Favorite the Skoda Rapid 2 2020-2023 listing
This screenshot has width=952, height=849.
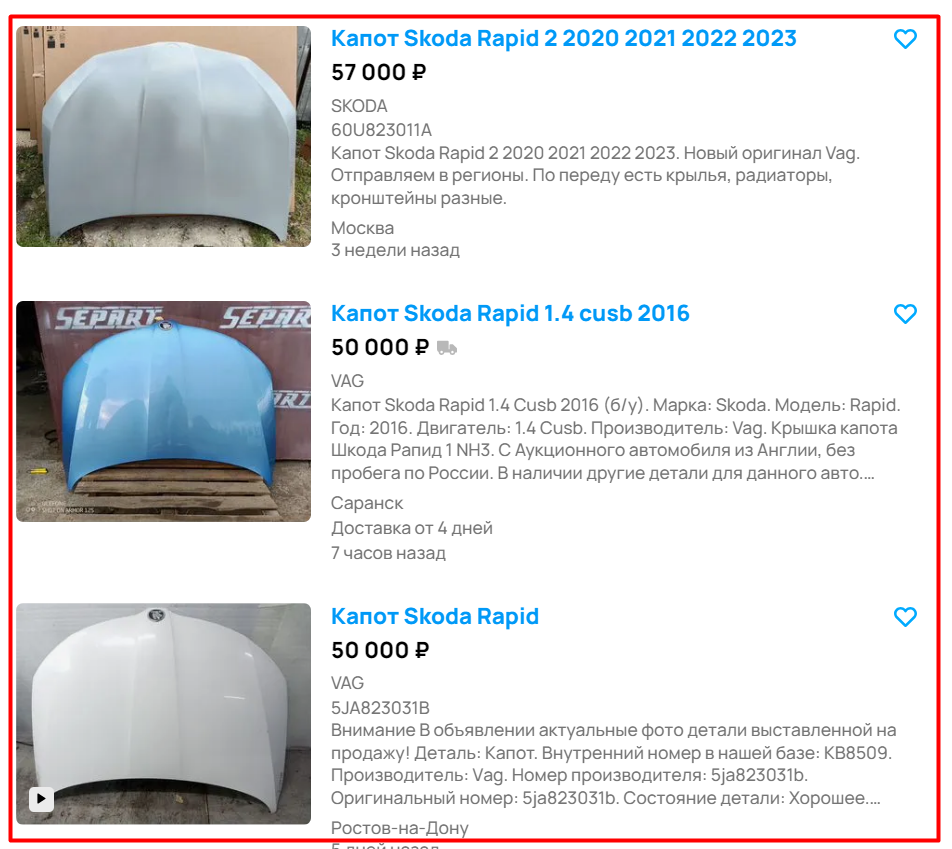click(x=905, y=39)
